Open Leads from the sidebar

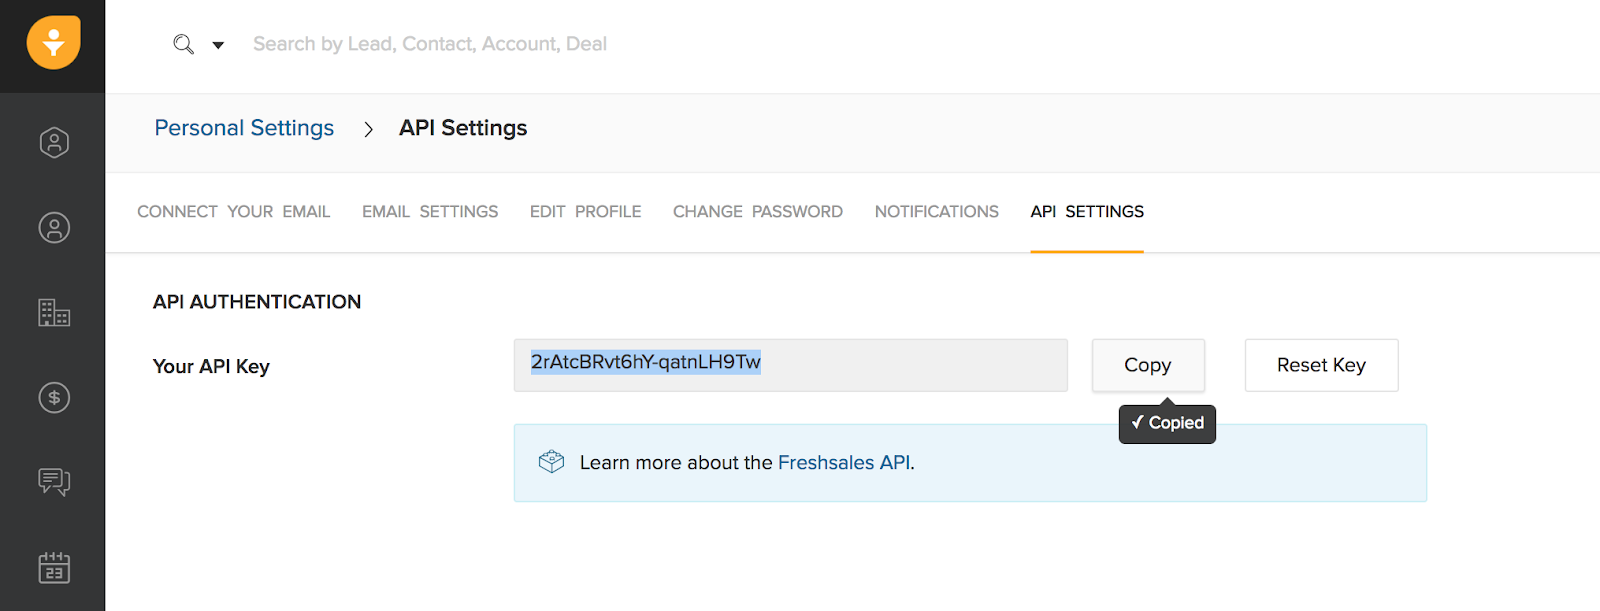pyautogui.click(x=54, y=143)
